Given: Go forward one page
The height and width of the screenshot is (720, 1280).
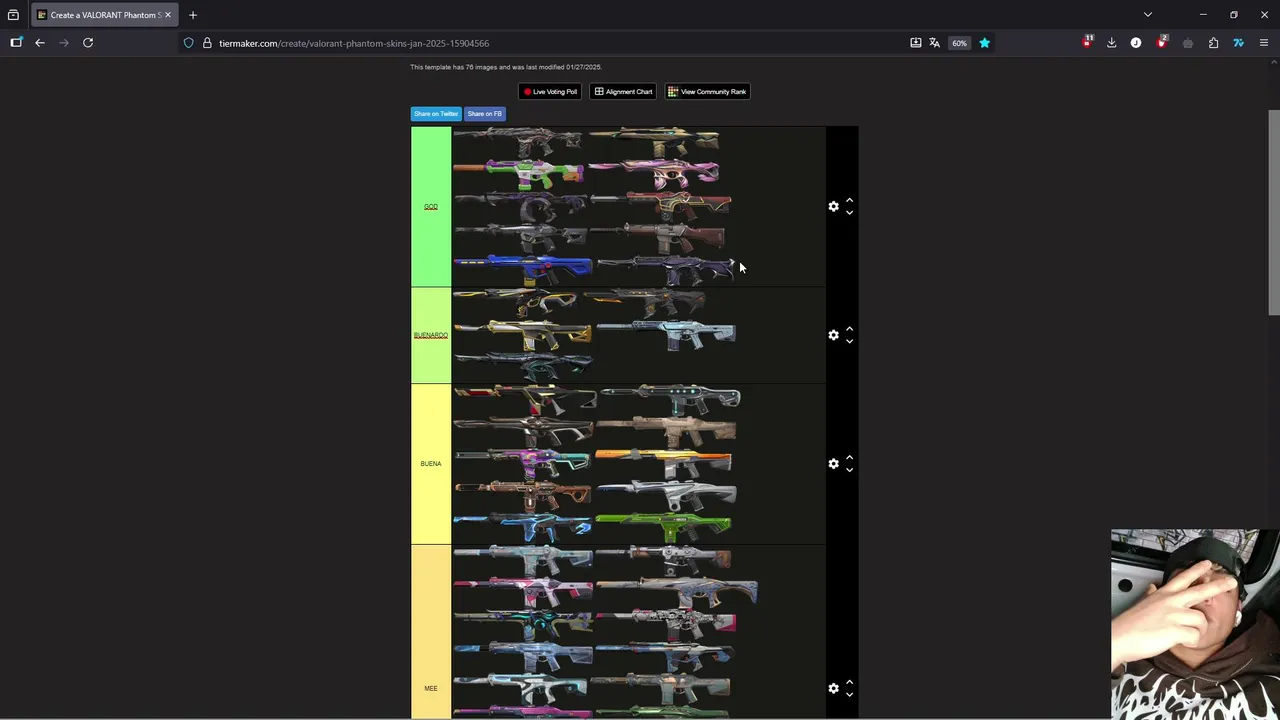Looking at the screenshot, I should click(64, 43).
